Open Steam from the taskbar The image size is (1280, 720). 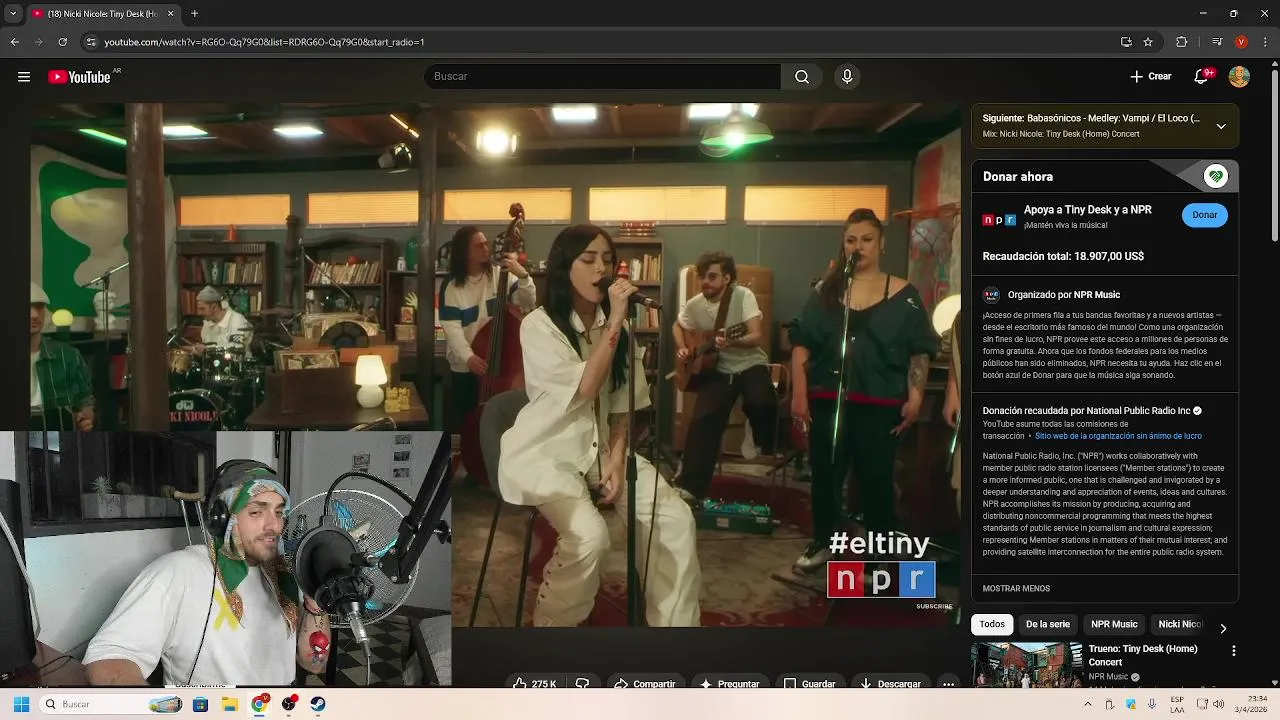click(x=318, y=704)
